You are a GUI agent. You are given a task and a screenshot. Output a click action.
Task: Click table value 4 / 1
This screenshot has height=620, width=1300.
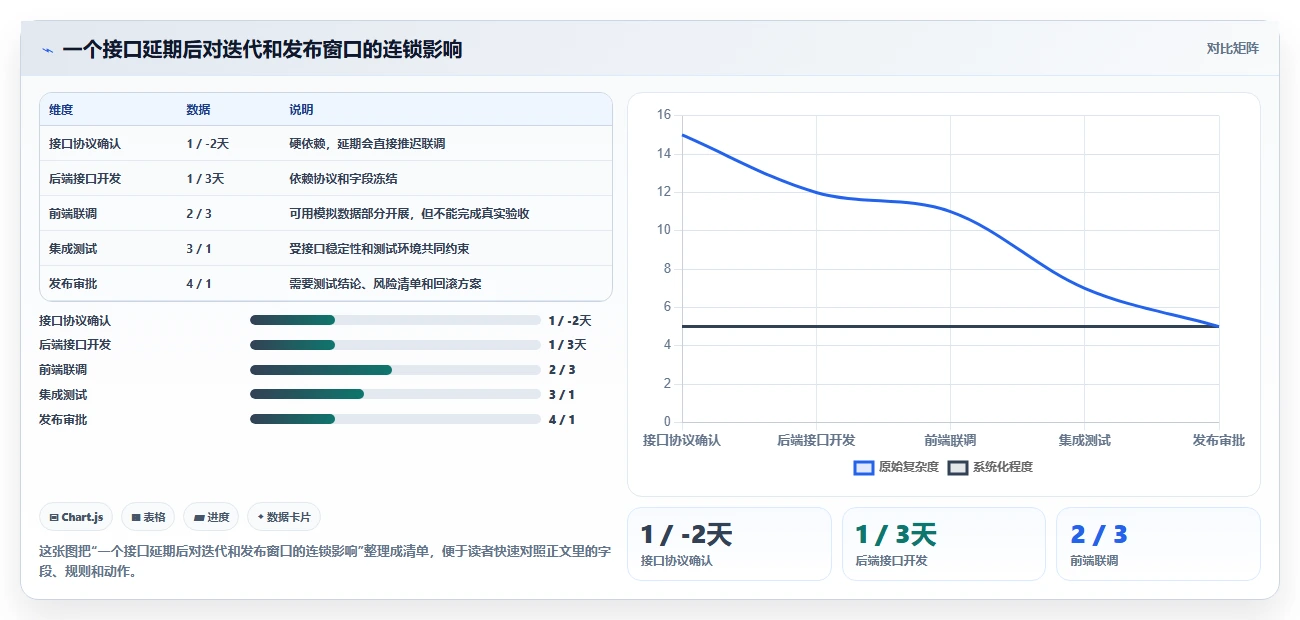pos(199,284)
